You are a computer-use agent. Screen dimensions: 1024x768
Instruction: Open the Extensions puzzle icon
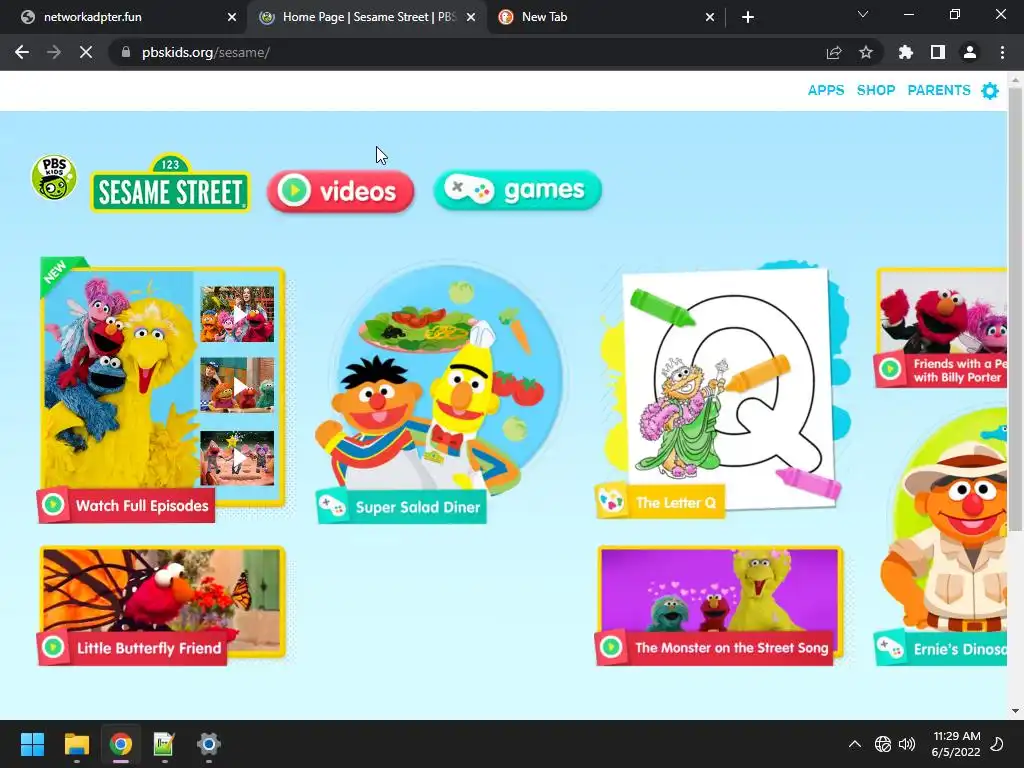[906, 52]
